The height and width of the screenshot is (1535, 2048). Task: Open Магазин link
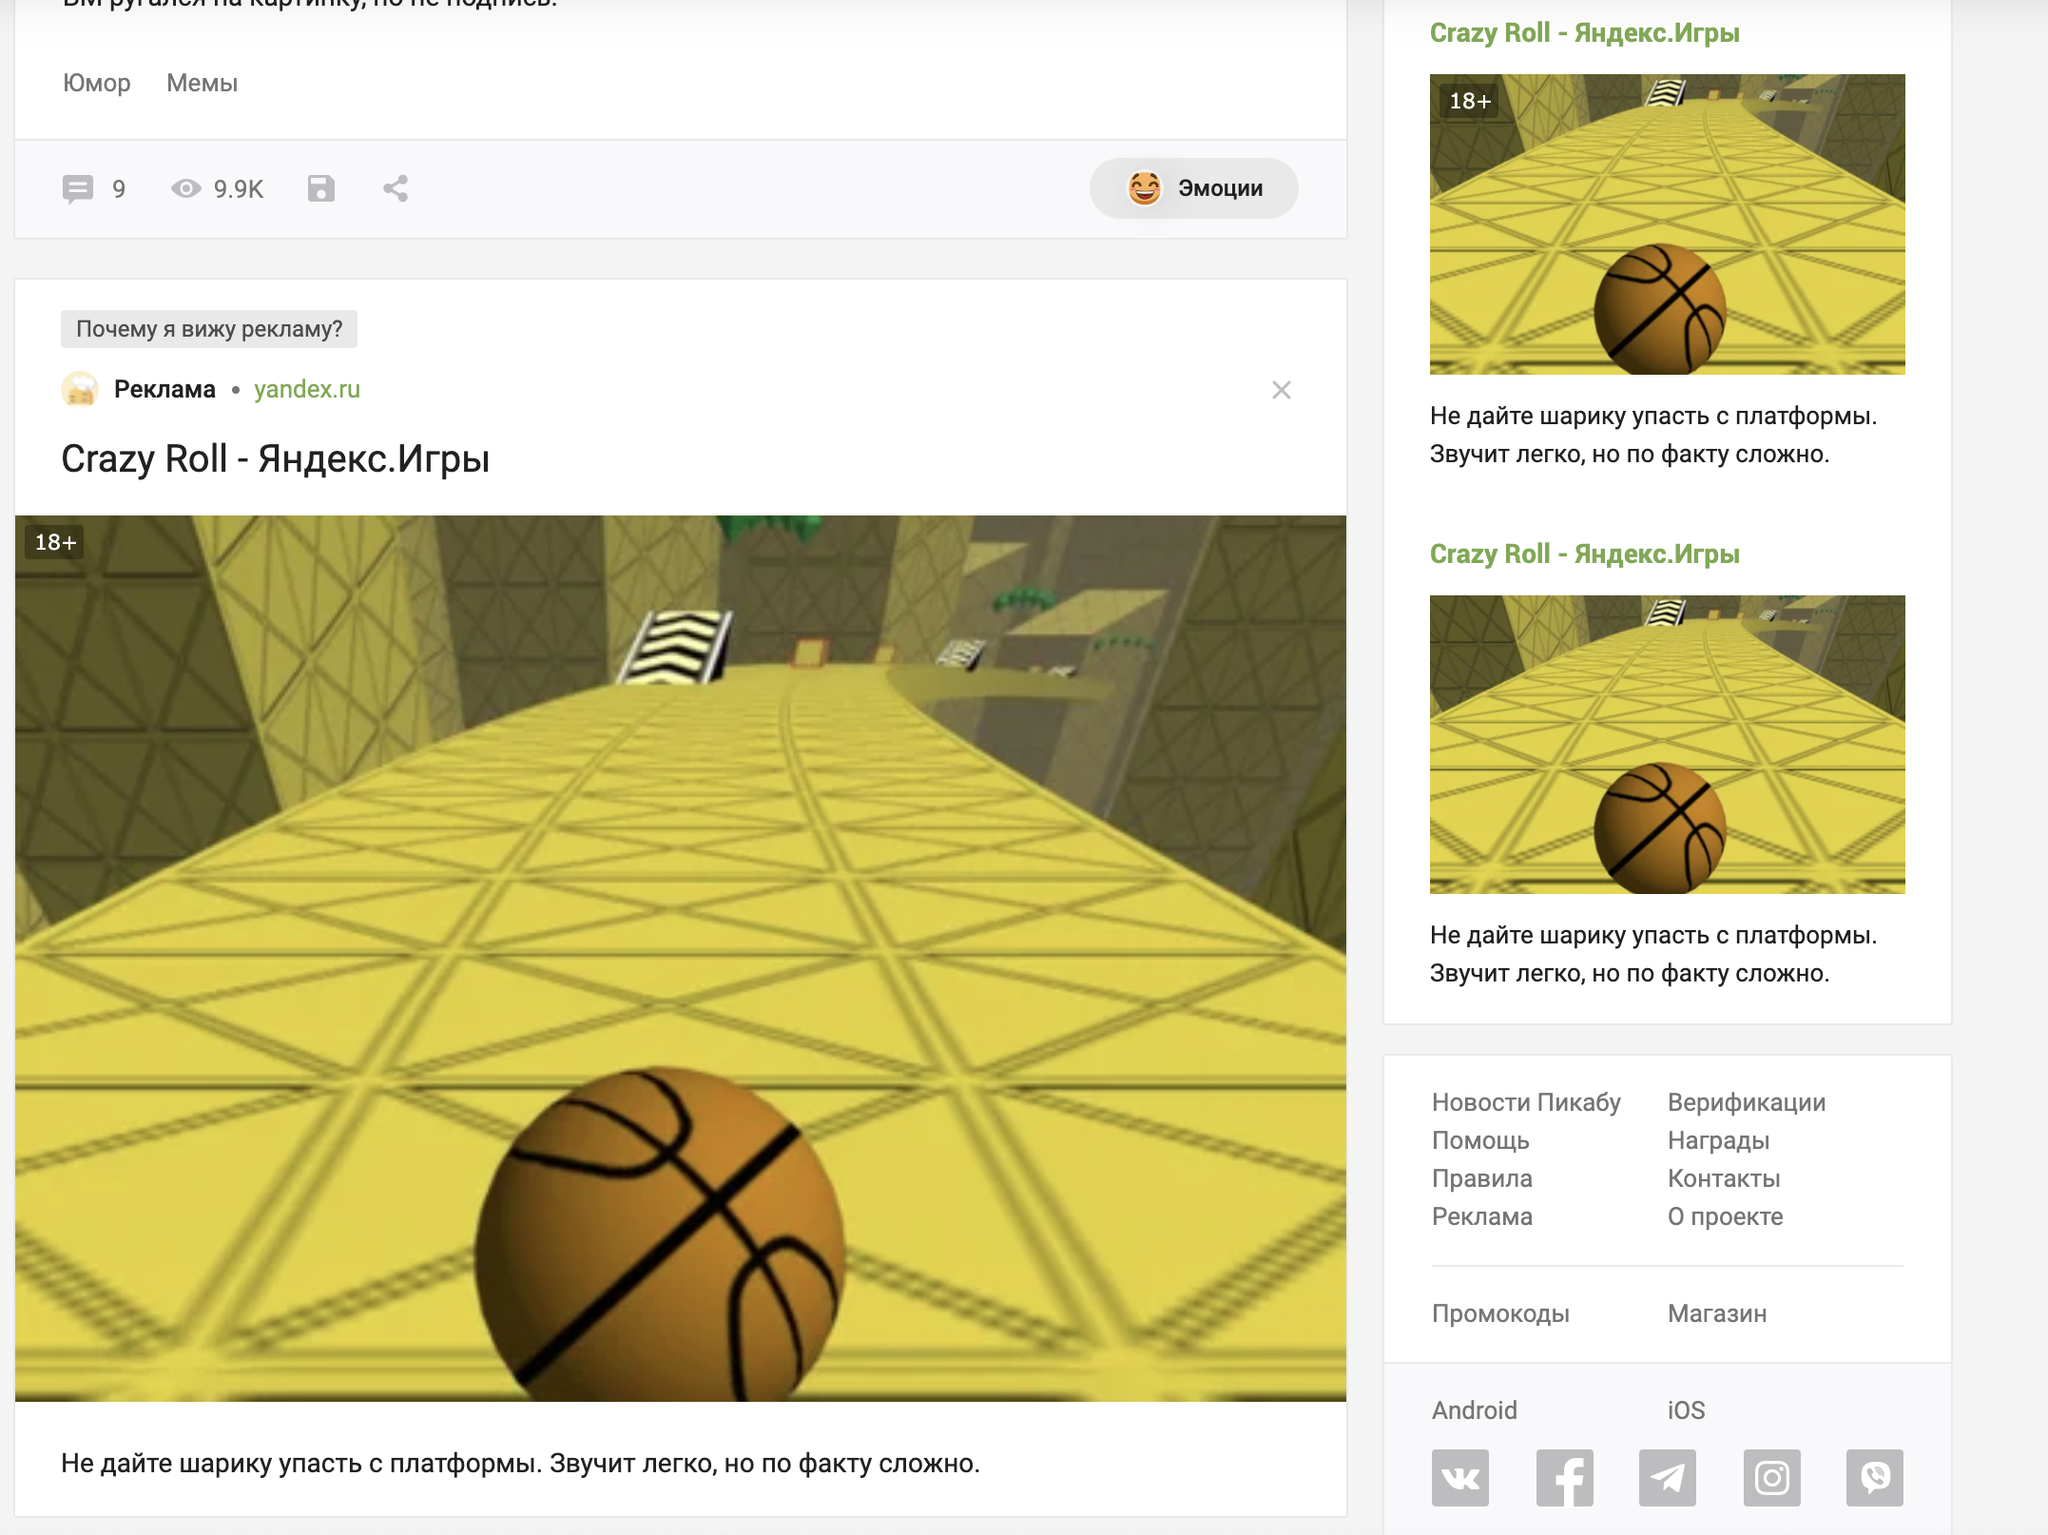tap(1717, 1313)
